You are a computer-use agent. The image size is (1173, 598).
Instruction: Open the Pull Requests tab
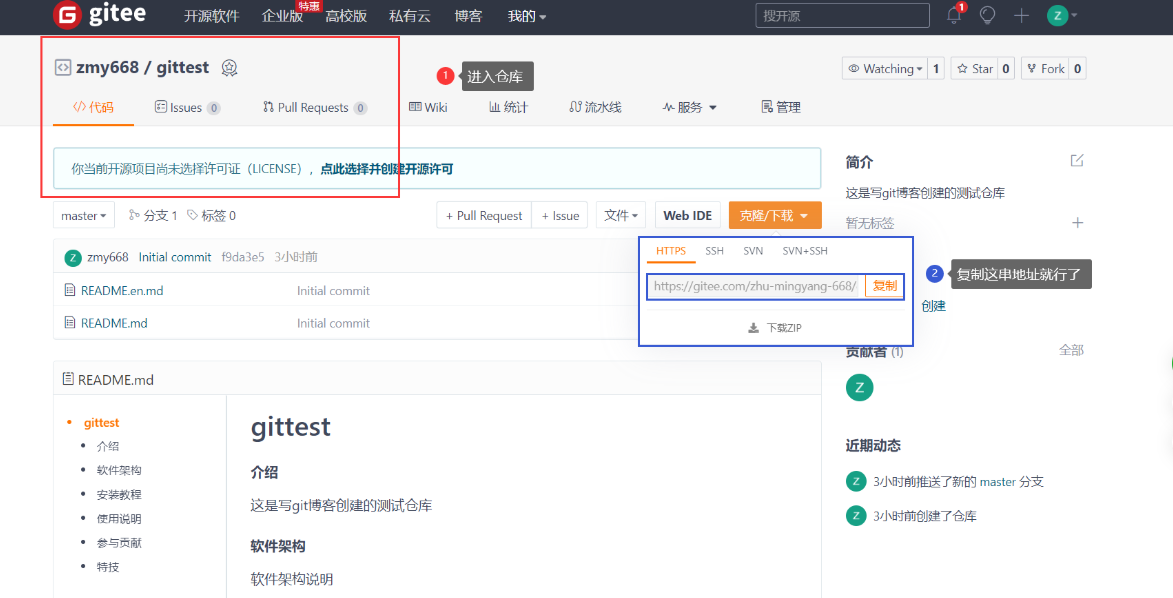(314, 108)
